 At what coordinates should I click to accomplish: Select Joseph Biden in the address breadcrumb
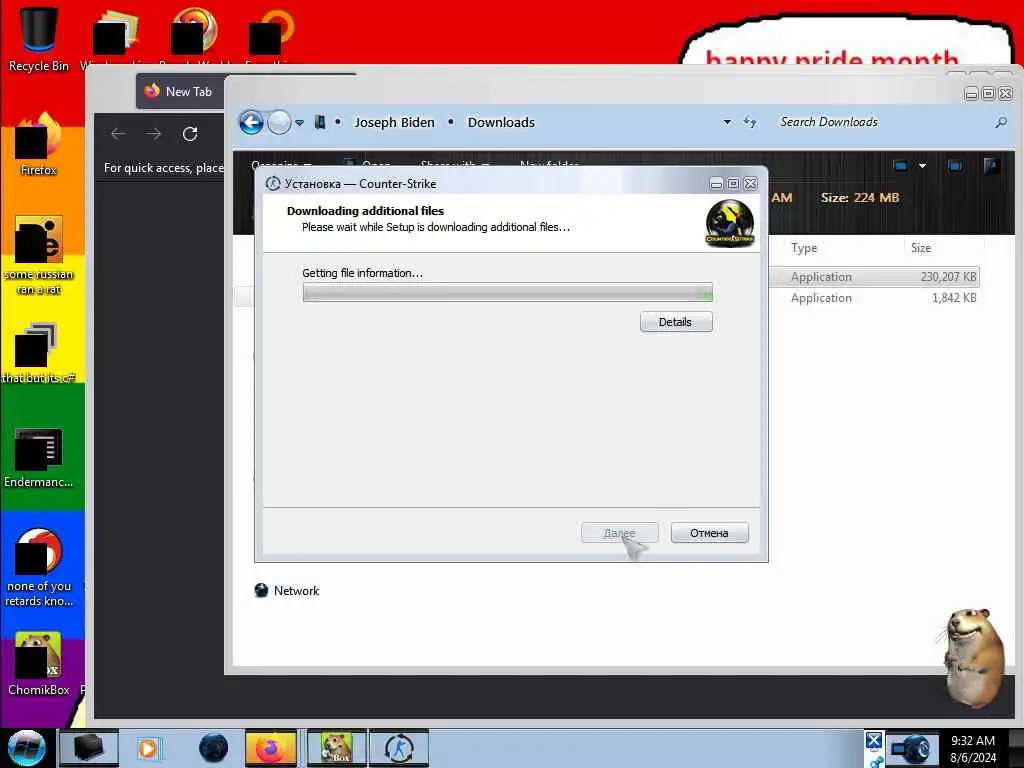point(394,122)
